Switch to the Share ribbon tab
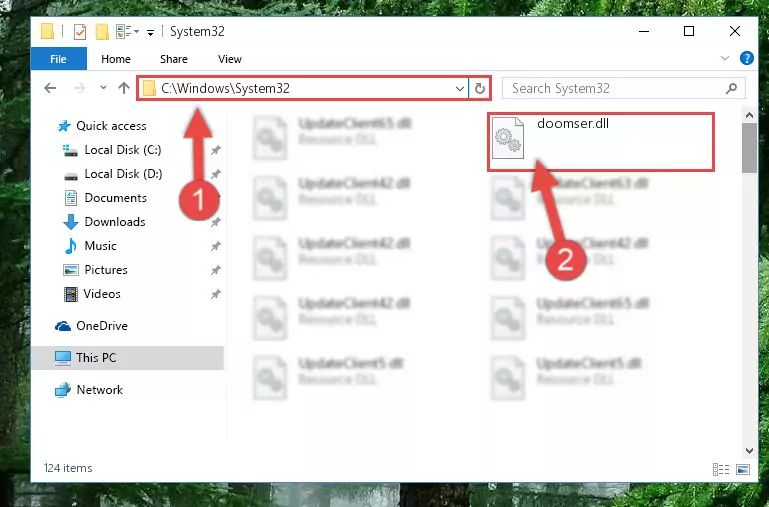Screen dimensions: 769x507 pyautogui.click(x=174, y=59)
